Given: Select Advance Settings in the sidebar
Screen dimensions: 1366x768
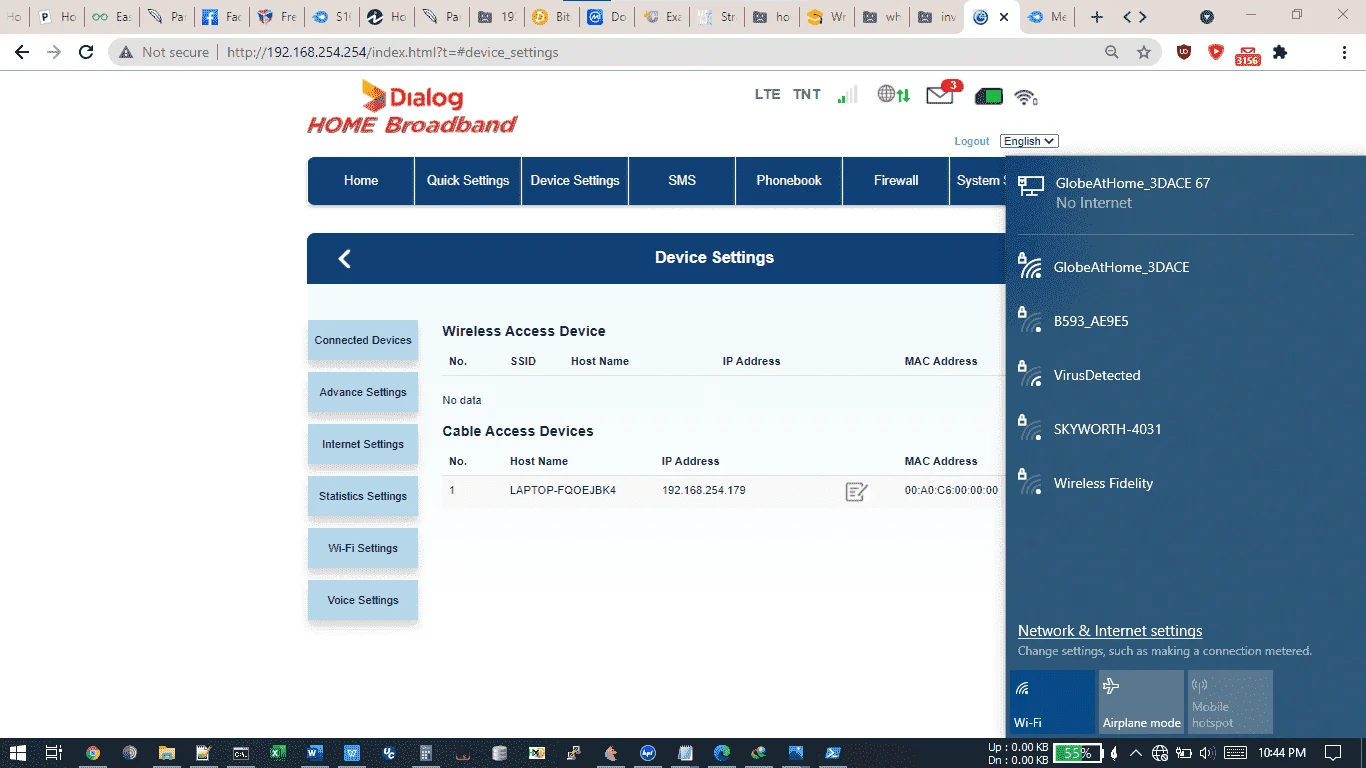Looking at the screenshot, I should (363, 393).
